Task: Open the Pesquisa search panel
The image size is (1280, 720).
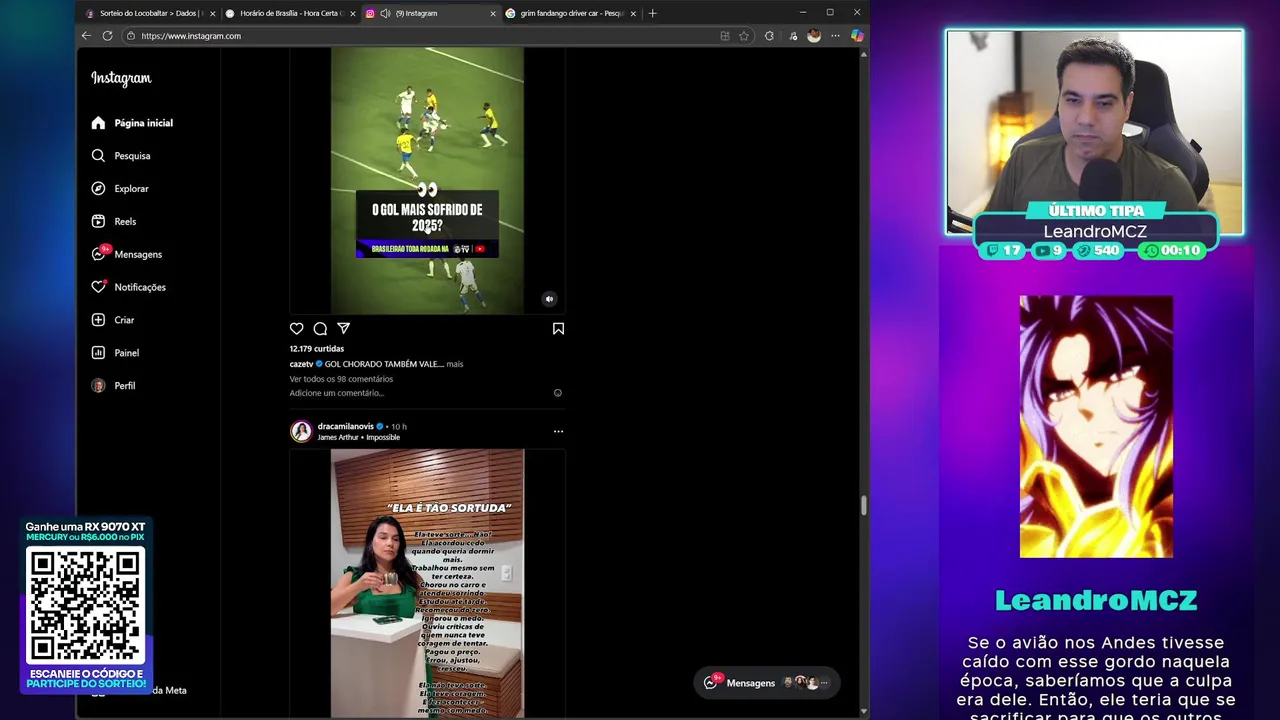Action: click(x=121, y=156)
